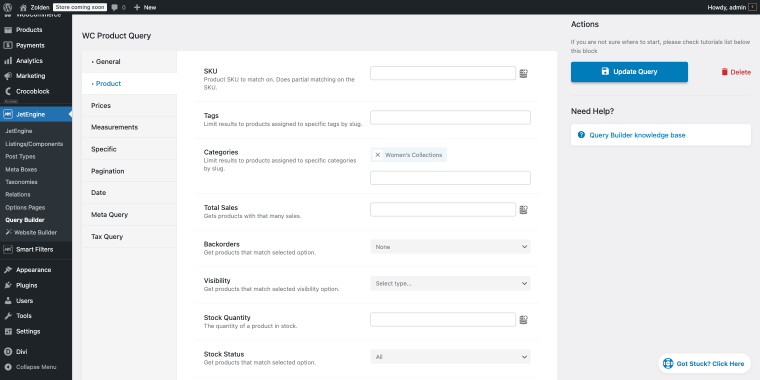760x380 pixels.
Task: Click the lifebuoy Got Stuck icon
Action: pos(668,363)
